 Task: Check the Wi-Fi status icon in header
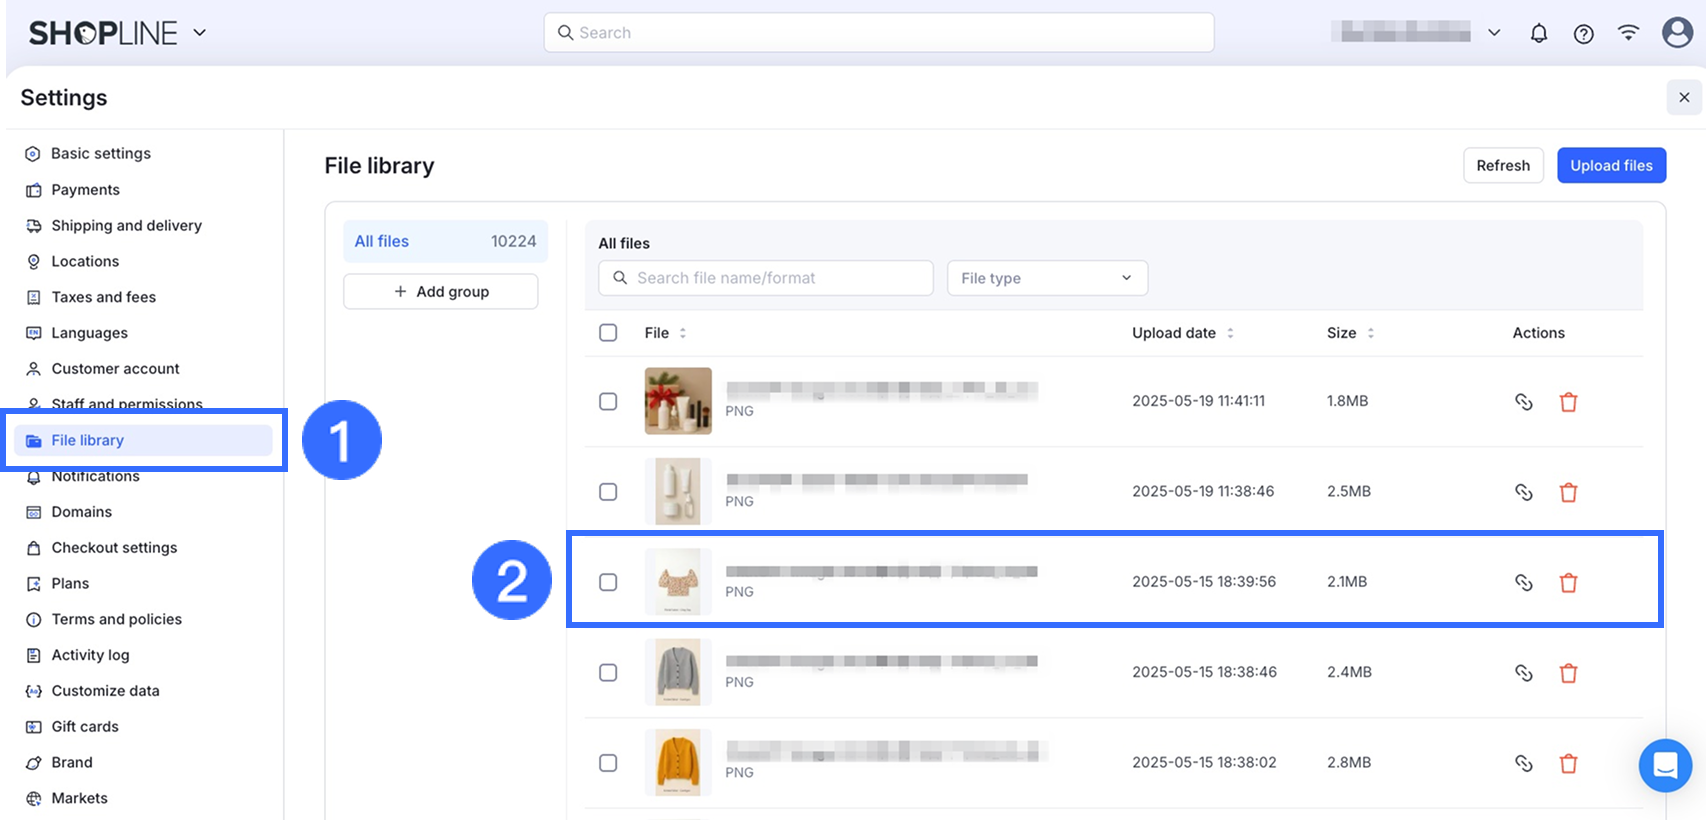(x=1628, y=32)
